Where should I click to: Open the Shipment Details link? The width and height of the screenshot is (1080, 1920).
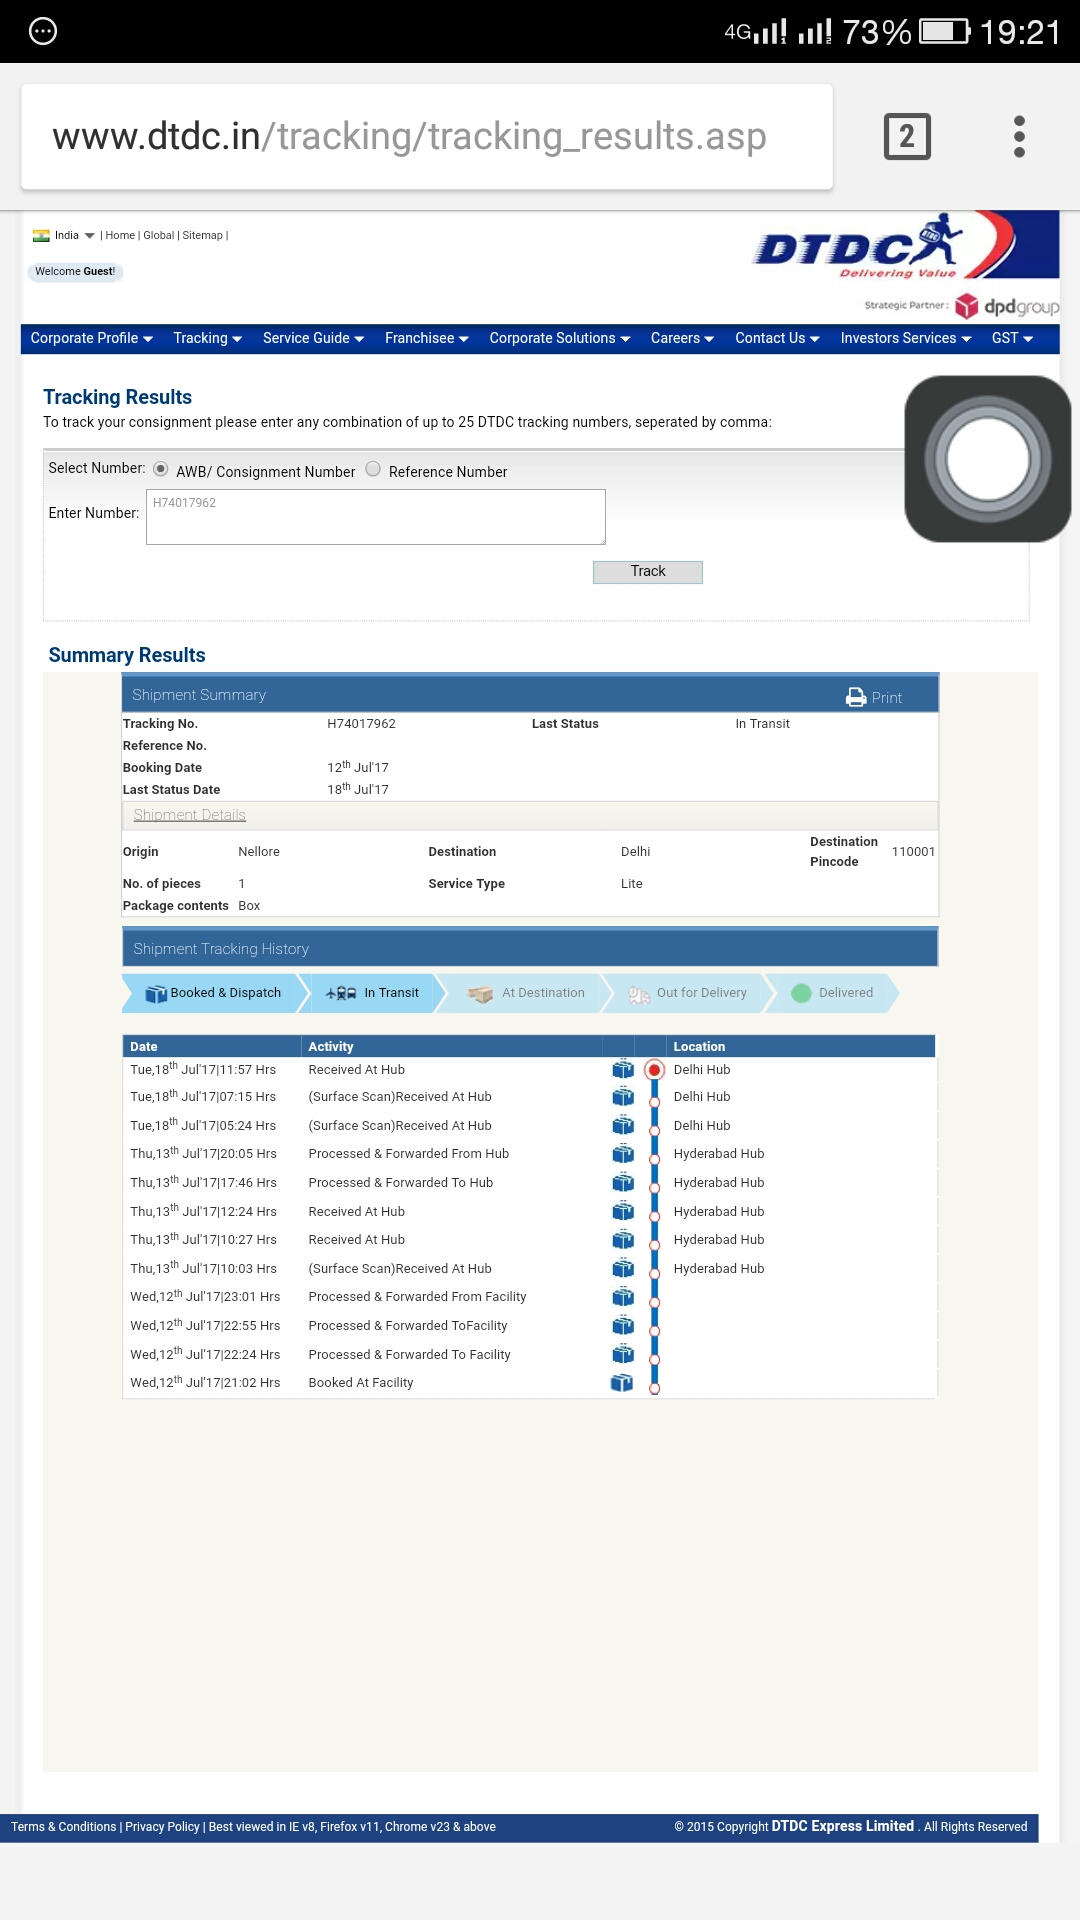coord(189,815)
